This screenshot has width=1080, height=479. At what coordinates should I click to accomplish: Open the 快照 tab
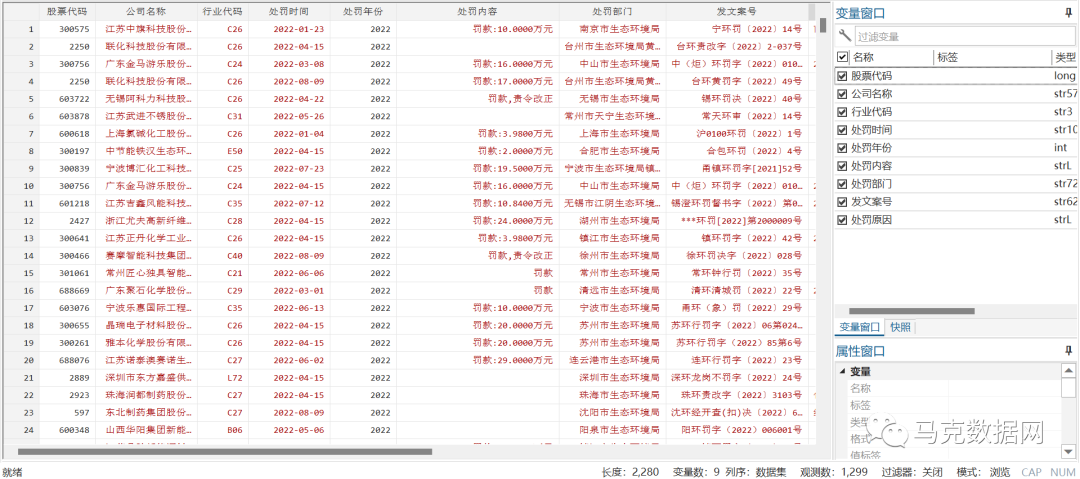tap(900, 327)
